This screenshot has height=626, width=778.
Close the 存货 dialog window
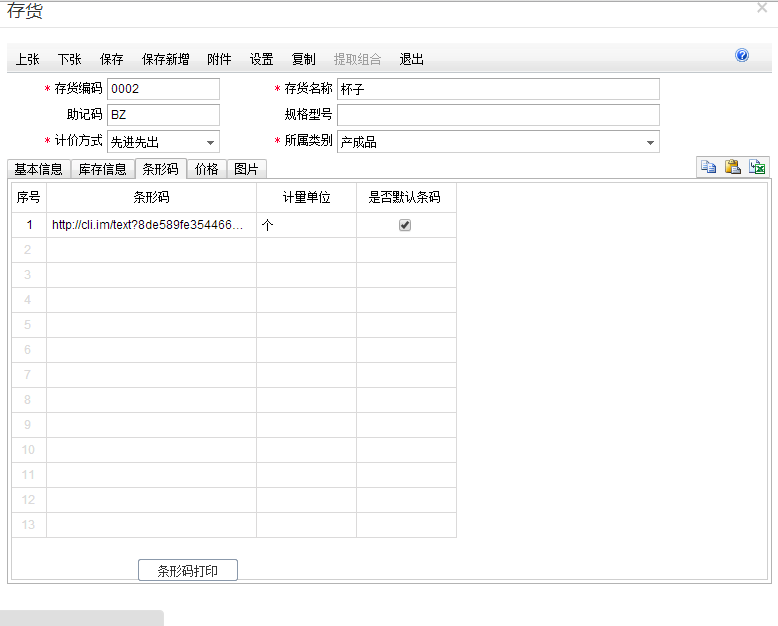tap(762, 8)
